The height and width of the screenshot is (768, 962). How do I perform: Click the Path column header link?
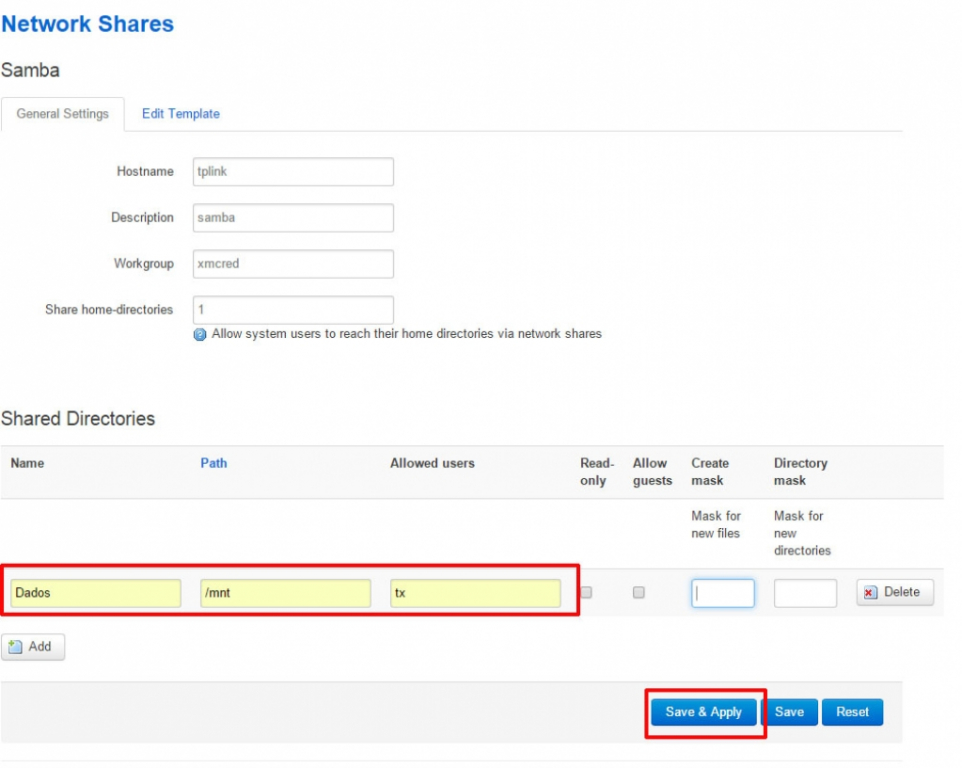[214, 463]
